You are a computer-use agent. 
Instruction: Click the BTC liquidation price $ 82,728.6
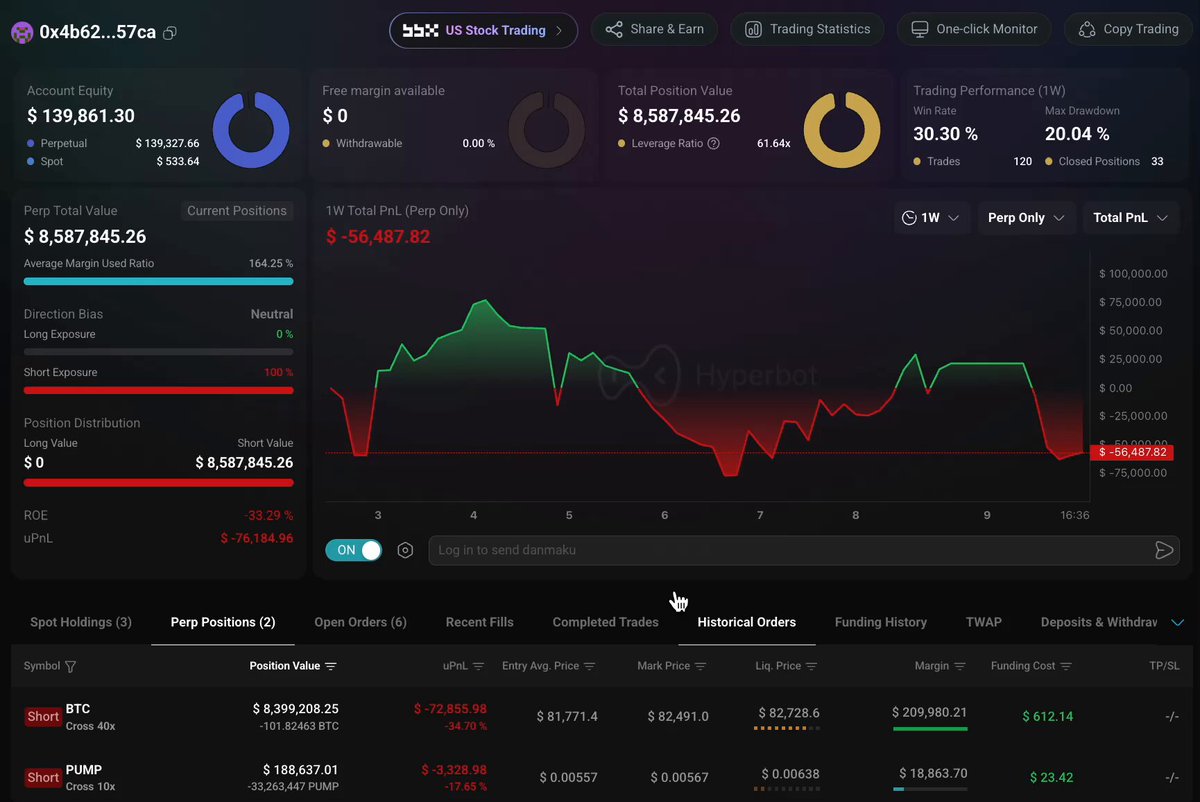790,714
